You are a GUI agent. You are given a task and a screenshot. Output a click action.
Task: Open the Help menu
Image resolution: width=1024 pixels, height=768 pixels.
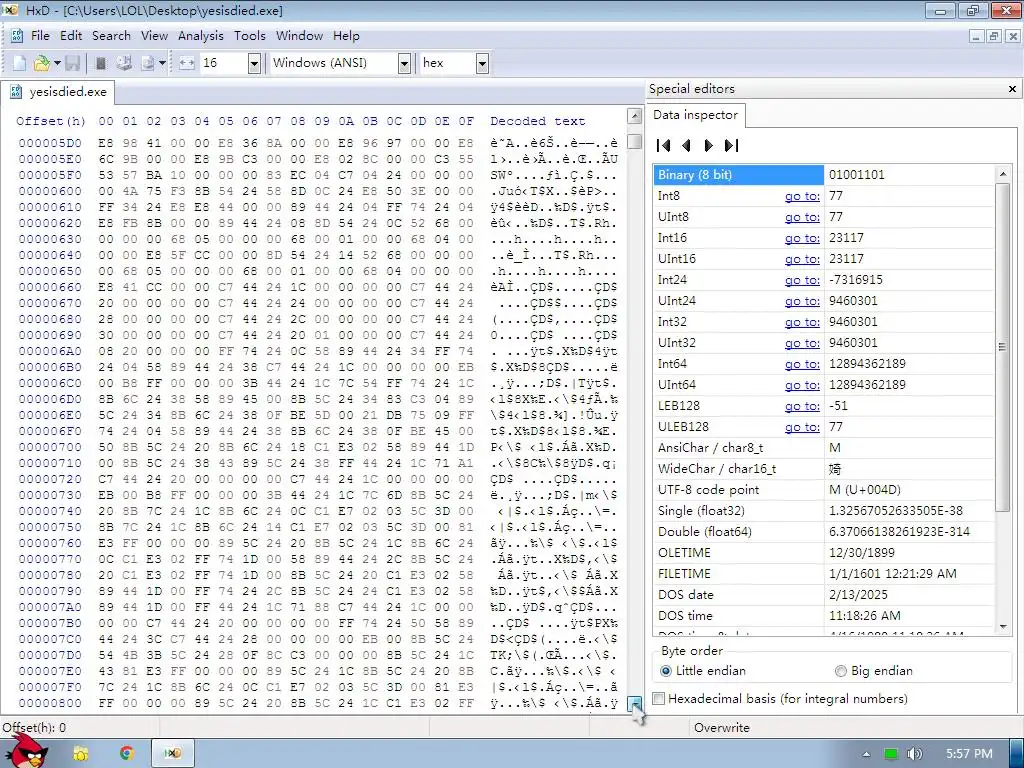click(x=346, y=36)
